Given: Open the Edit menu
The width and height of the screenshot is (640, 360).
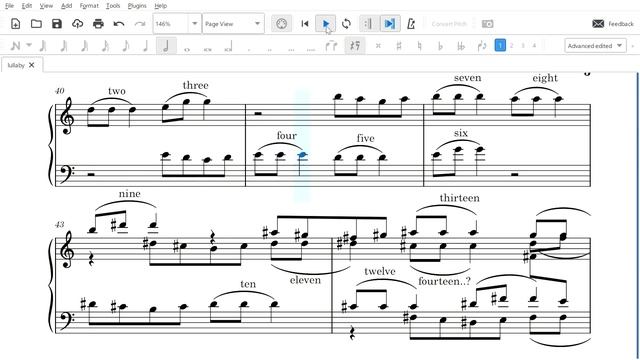Looking at the screenshot, I should tap(27, 6).
